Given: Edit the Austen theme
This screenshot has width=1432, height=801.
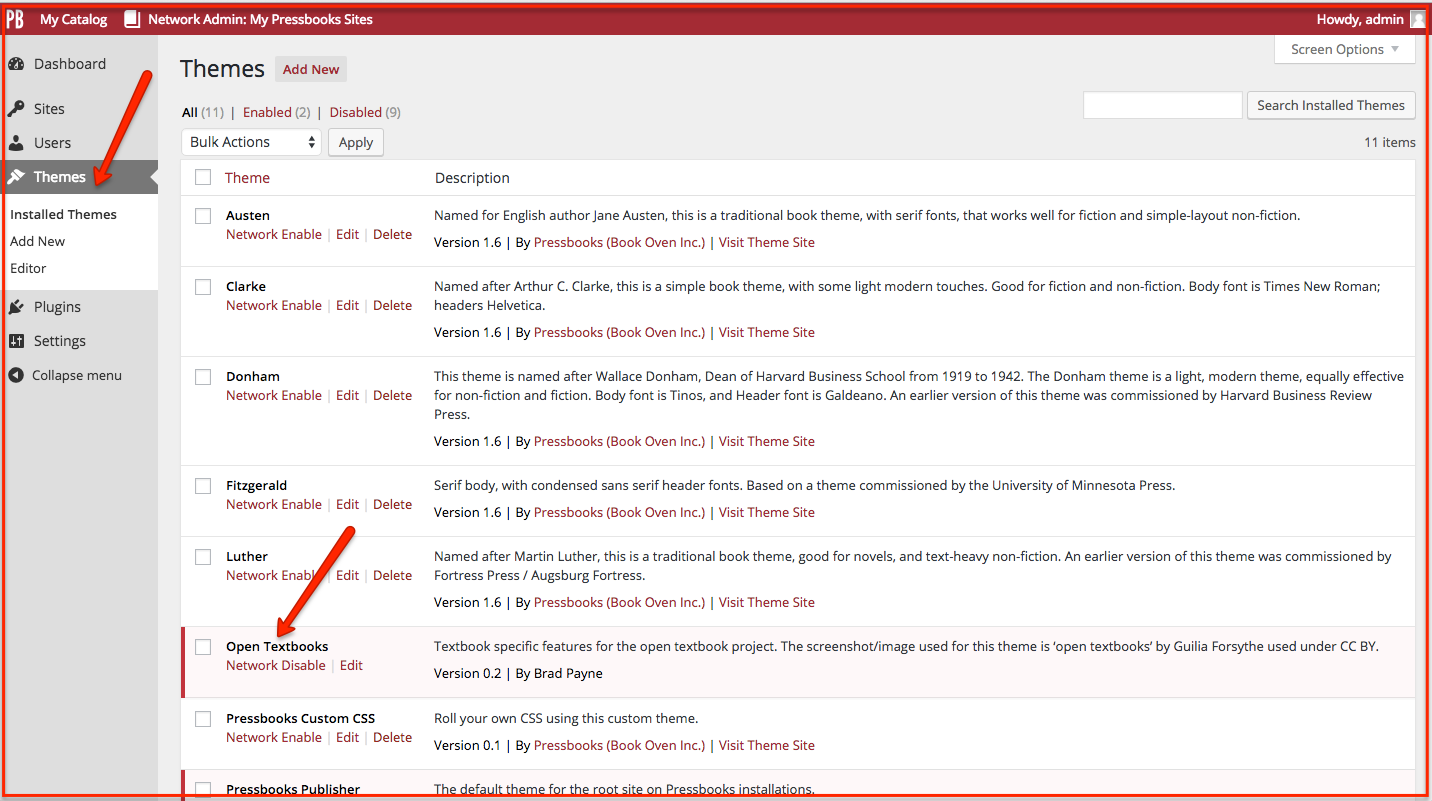Looking at the screenshot, I should click(347, 234).
